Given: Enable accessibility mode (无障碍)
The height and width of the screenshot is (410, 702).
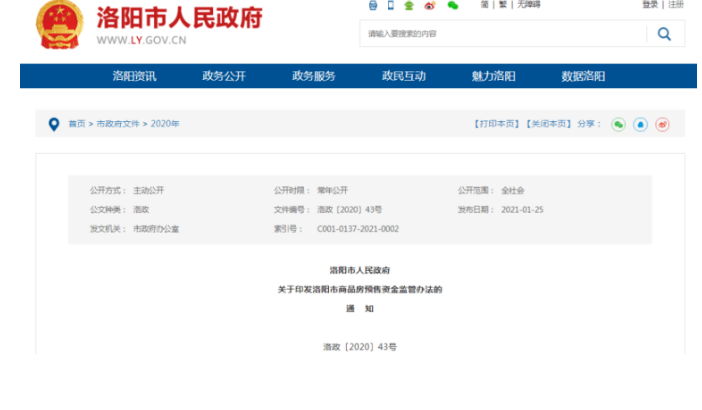Looking at the screenshot, I should (528, 5).
